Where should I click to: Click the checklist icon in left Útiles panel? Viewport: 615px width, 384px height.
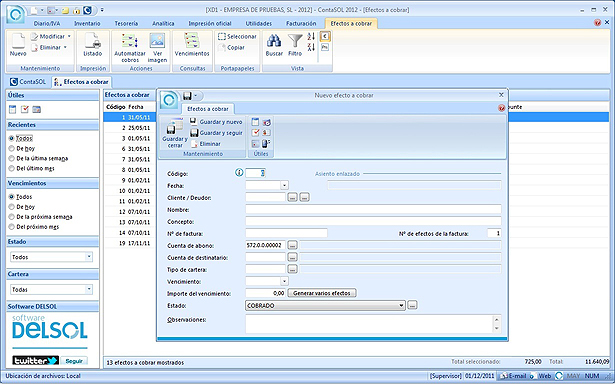pyautogui.click(x=25, y=109)
